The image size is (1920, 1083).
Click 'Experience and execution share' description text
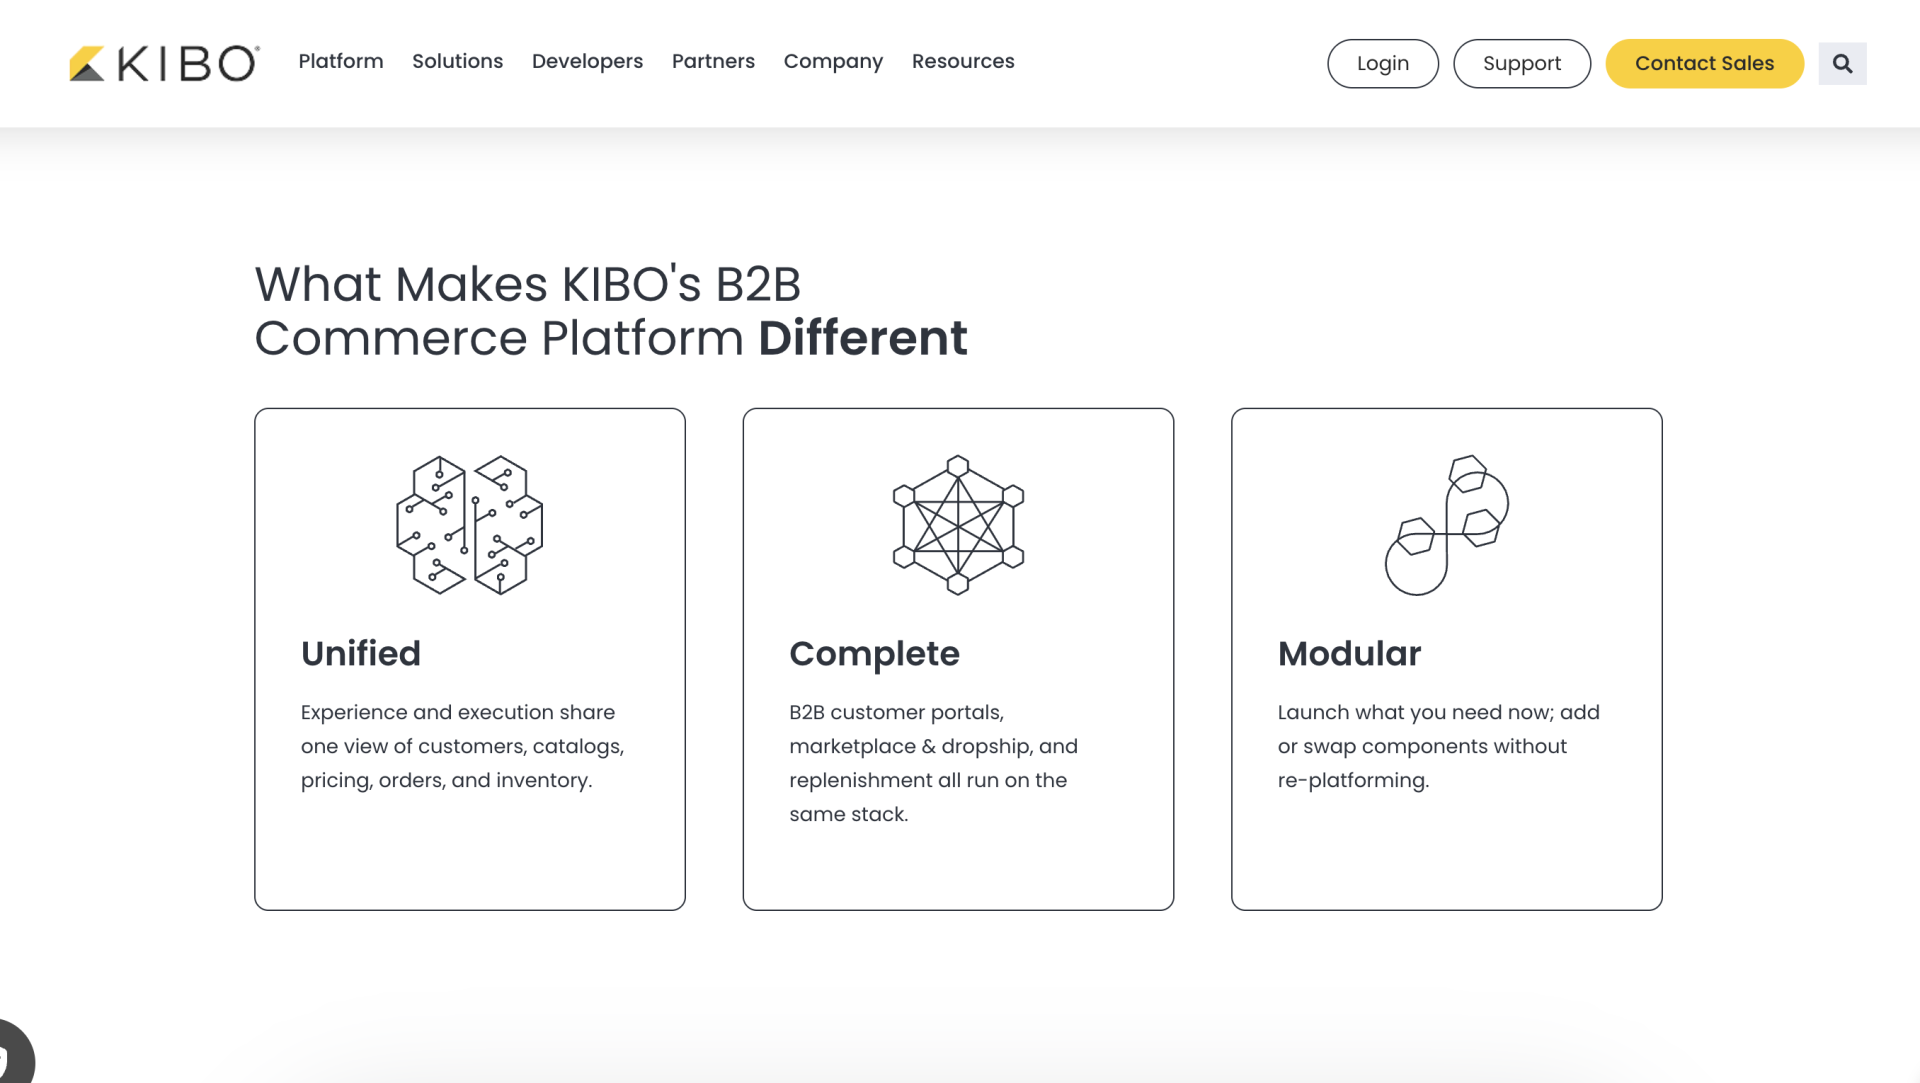tap(463, 746)
